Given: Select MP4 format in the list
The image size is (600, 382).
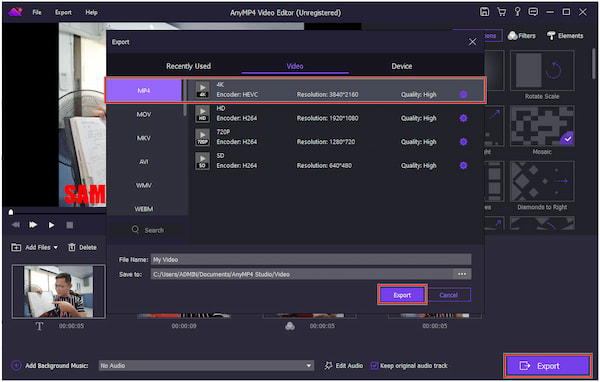Looking at the screenshot, I should [x=144, y=91].
